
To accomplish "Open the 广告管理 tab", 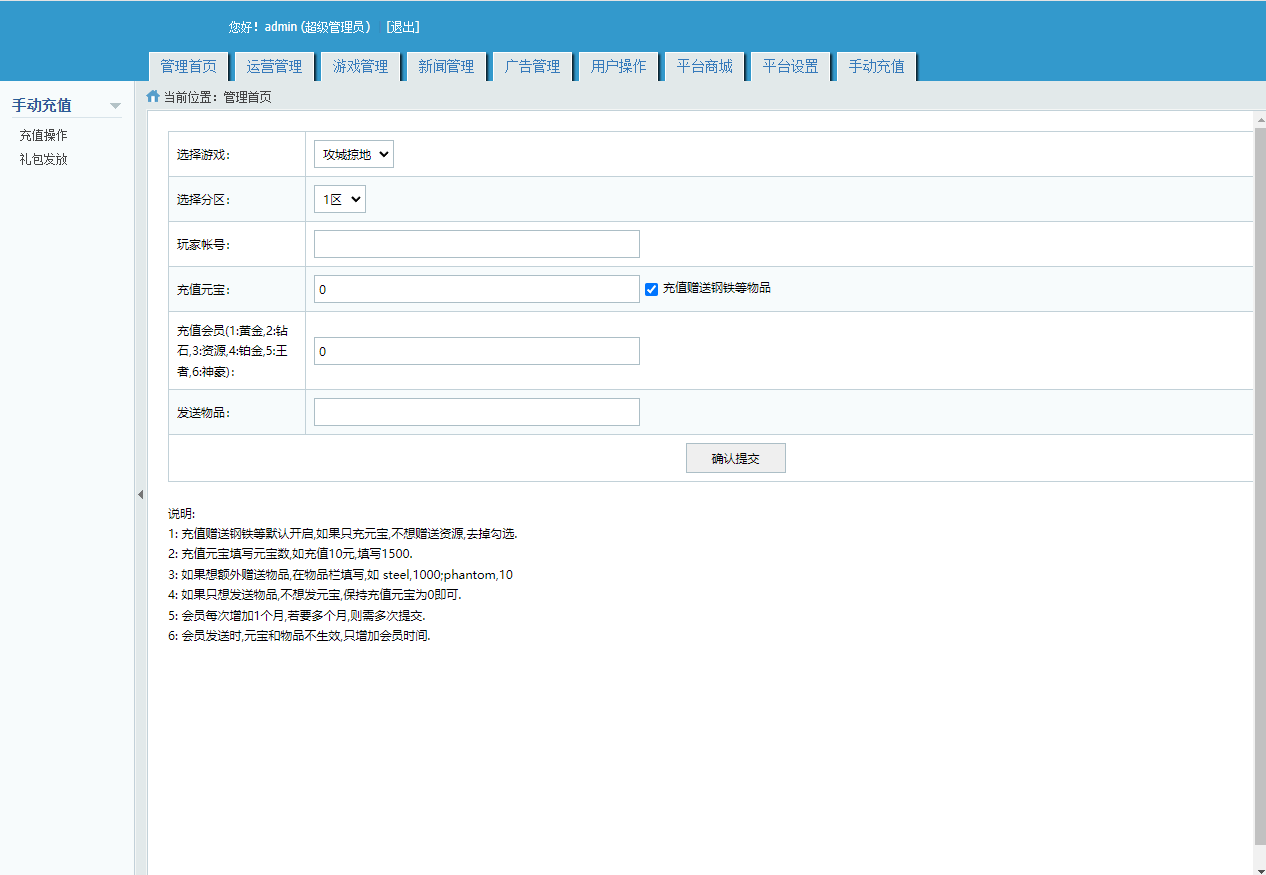I will [532, 67].
